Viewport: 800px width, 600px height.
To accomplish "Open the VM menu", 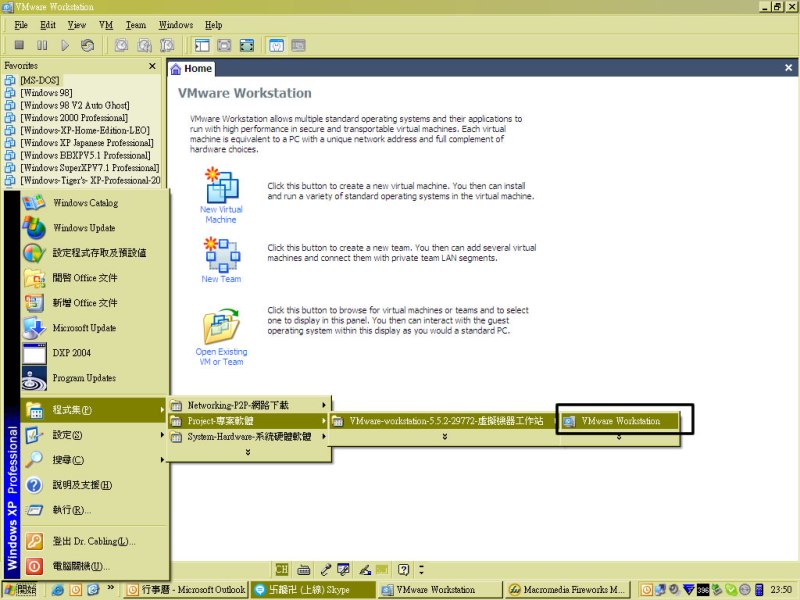I will (x=106, y=24).
